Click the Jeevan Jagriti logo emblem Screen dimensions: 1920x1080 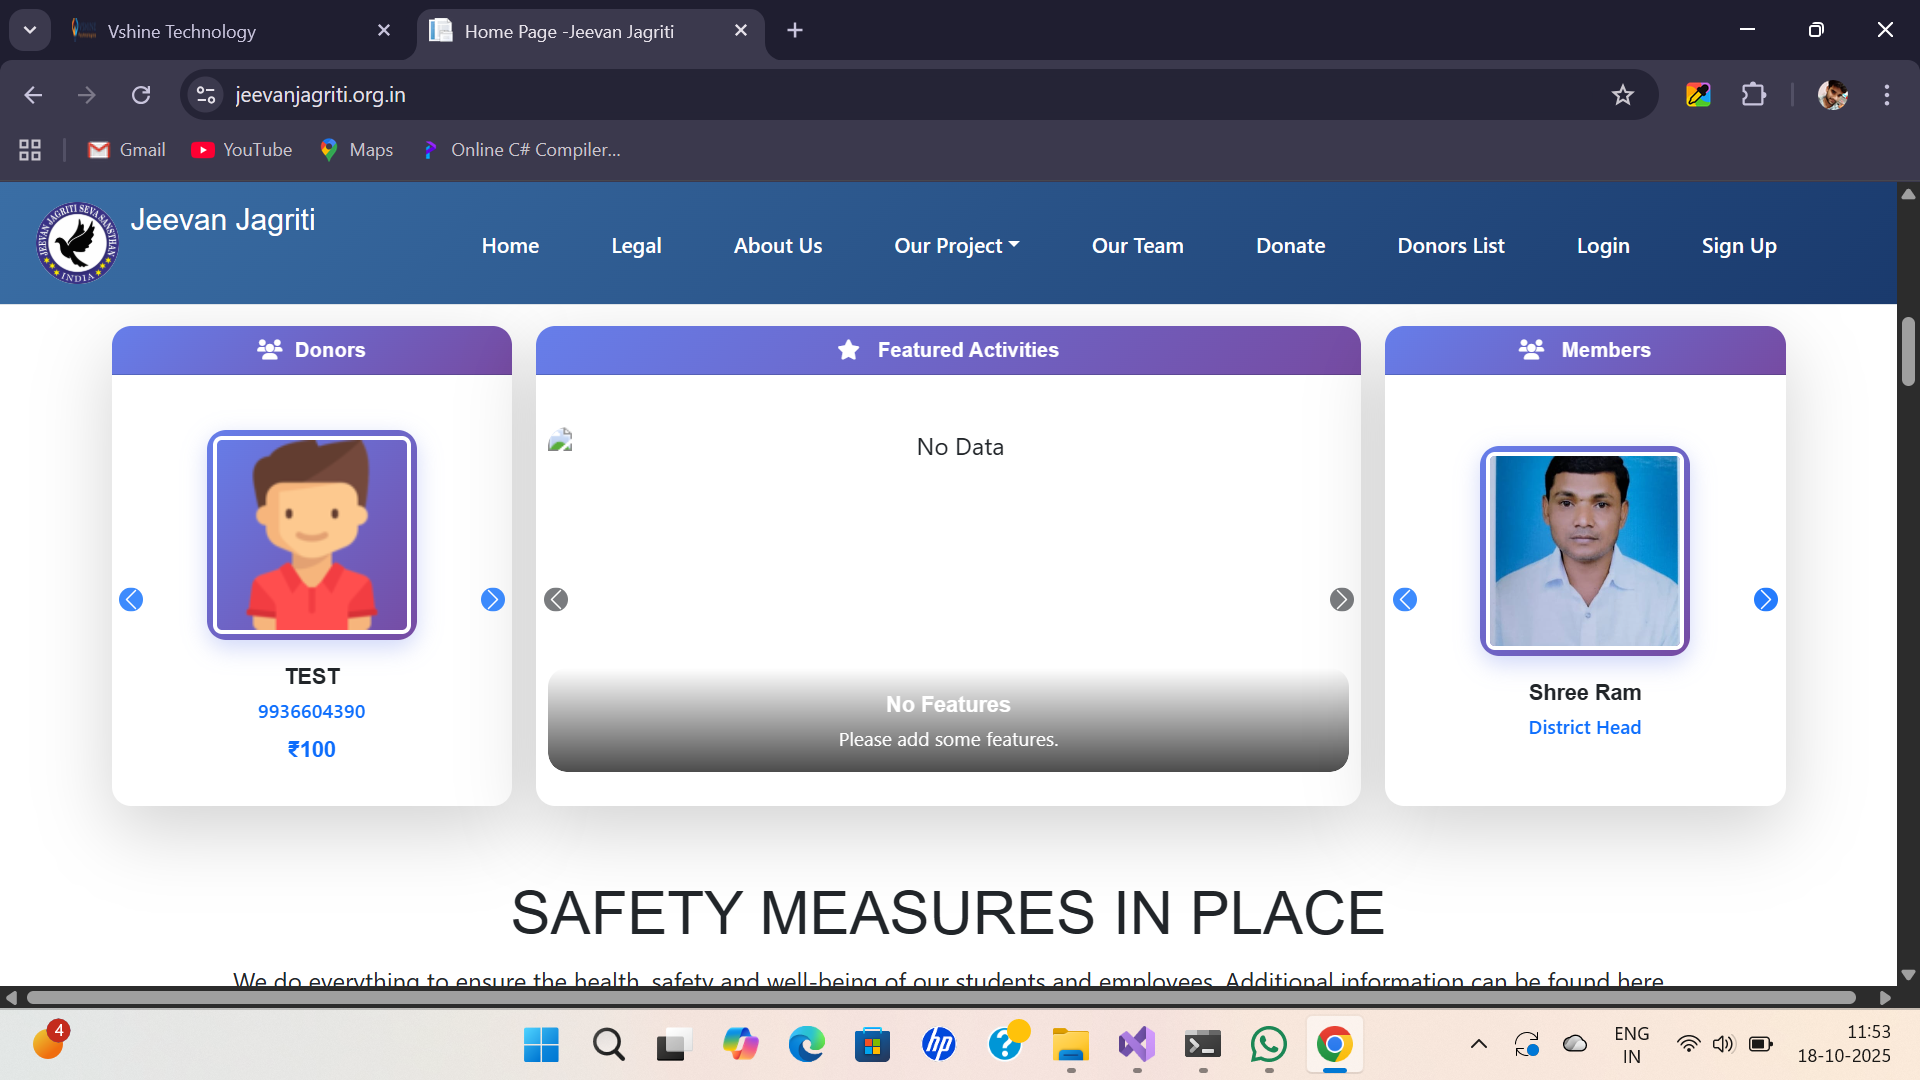point(77,243)
